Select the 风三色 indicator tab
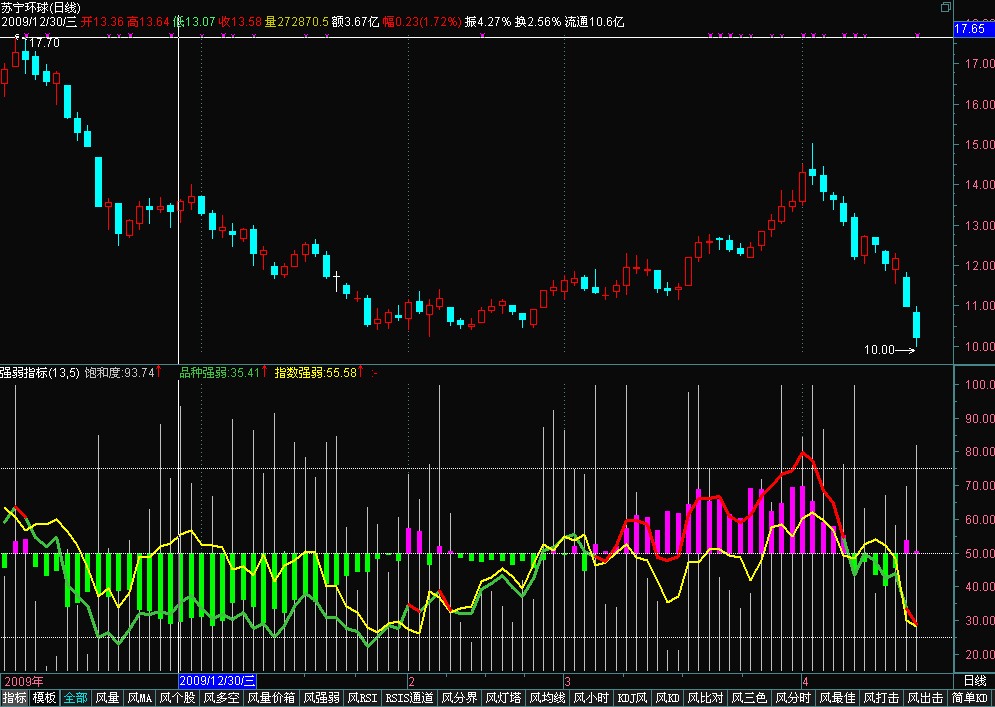The width and height of the screenshot is (995, 707). click(749, 698)
